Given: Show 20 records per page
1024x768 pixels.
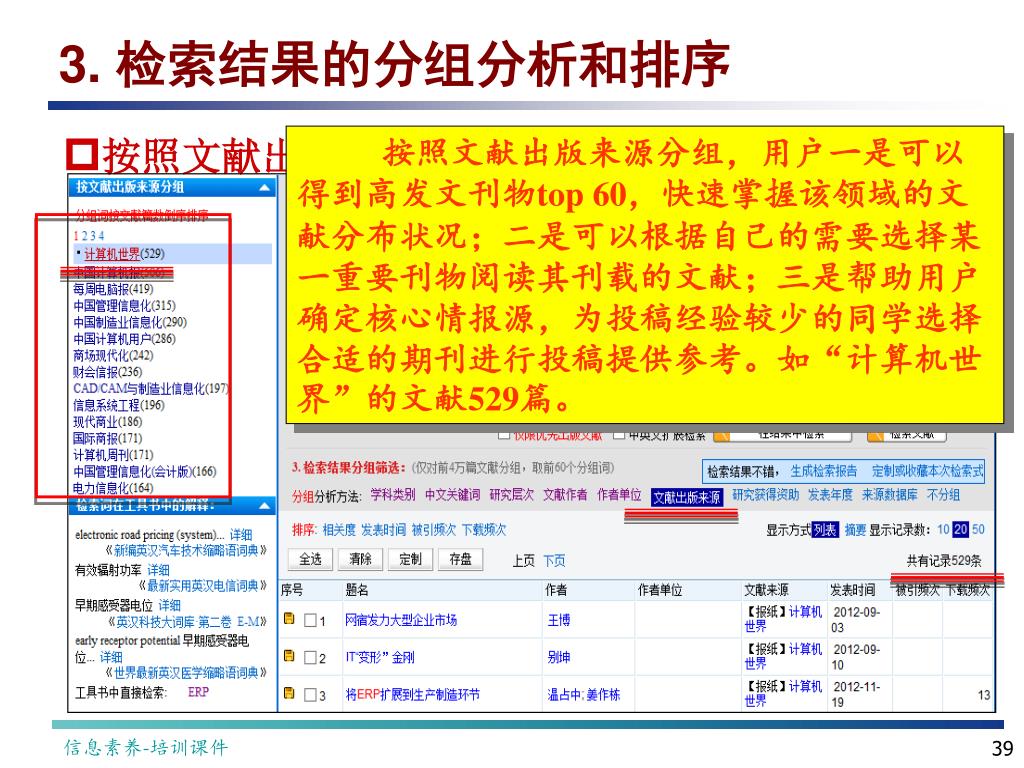Looking at the screenshot, I should pyautogui.click(x=960, y=530).
